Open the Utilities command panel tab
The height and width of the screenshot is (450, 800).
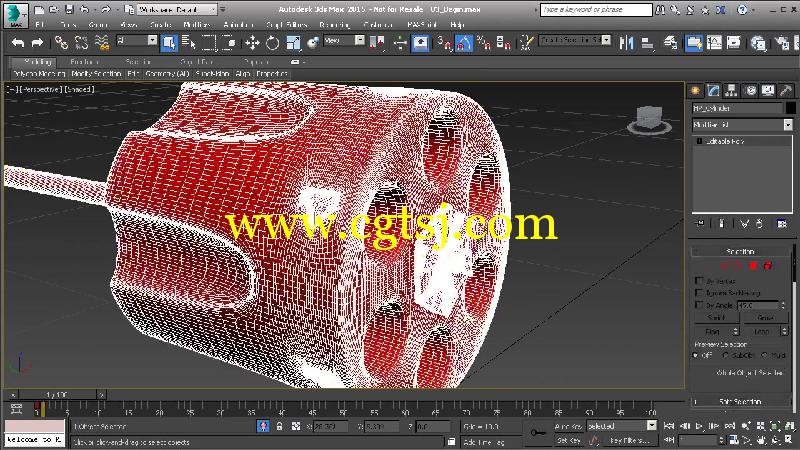click(x=786, y=91)
